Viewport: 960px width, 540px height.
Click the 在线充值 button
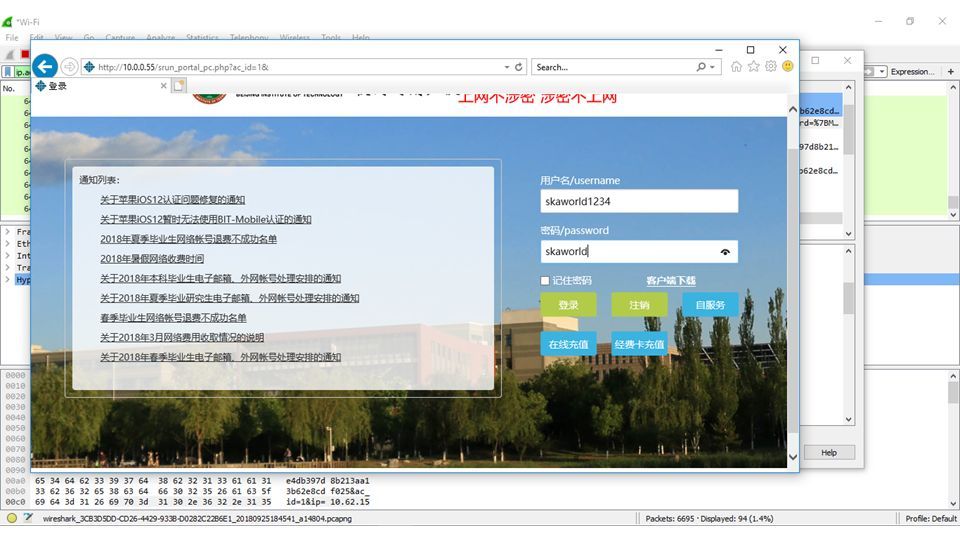[x=568, y=344]
